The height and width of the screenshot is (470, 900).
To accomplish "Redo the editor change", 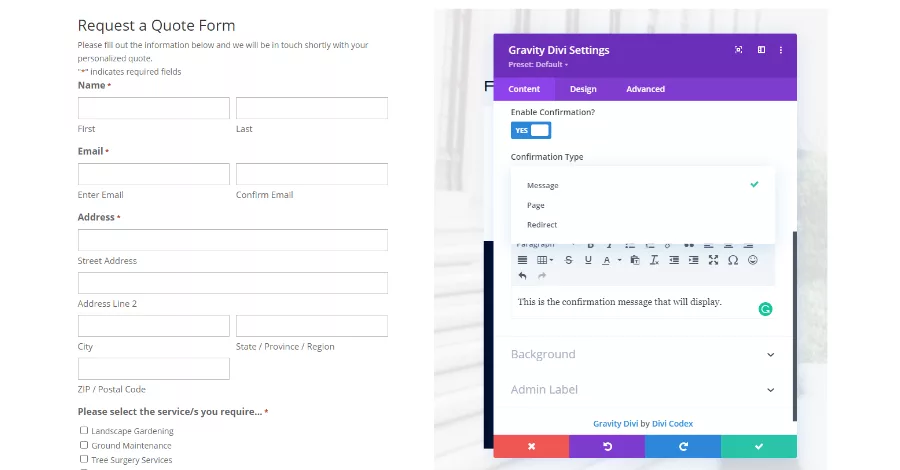I will click(542, 276).
